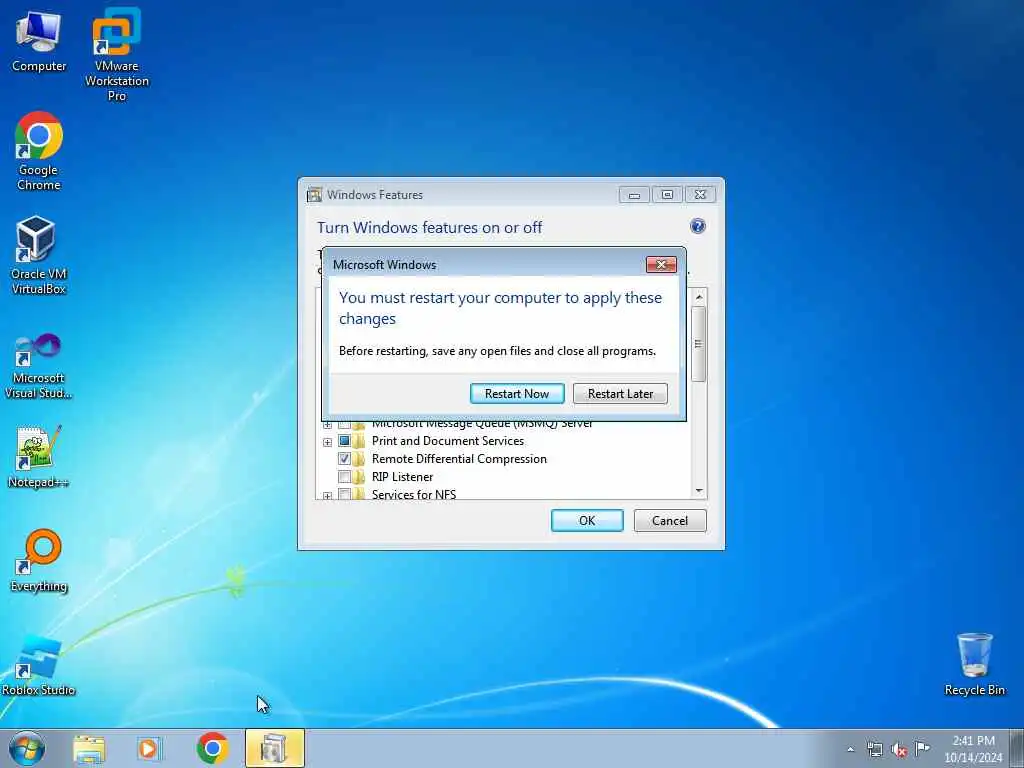Viewport: 1024px width, 768px height.
Task: Select the Services for NFS label
Action: point(414,494)
